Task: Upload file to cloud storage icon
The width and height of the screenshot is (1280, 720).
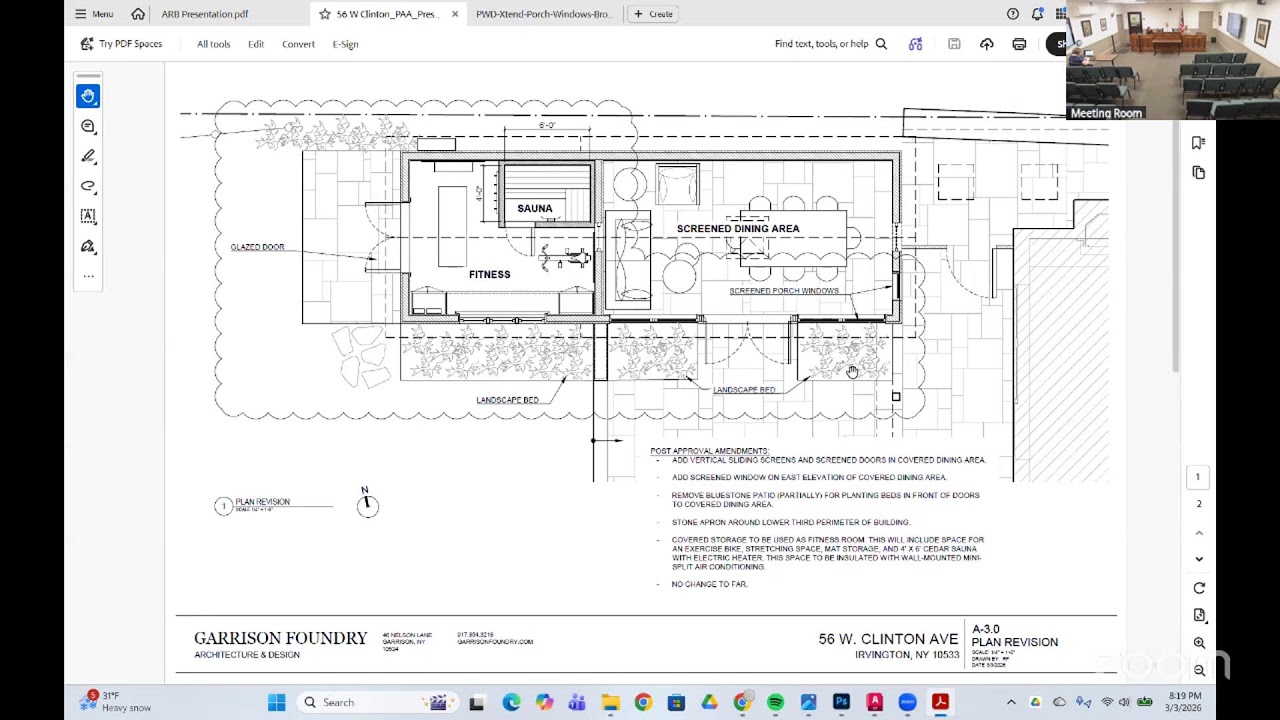Action: [987, 44]
